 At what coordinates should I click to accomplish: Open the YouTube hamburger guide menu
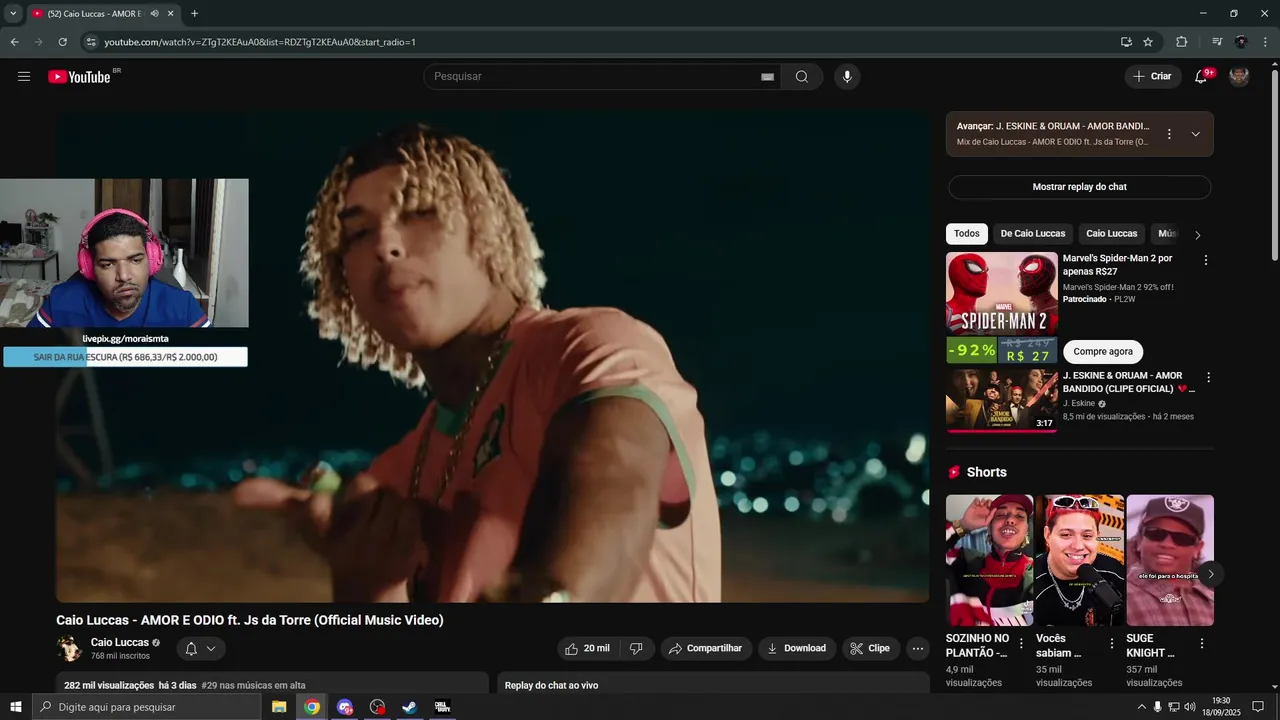[x=24, y=76]
